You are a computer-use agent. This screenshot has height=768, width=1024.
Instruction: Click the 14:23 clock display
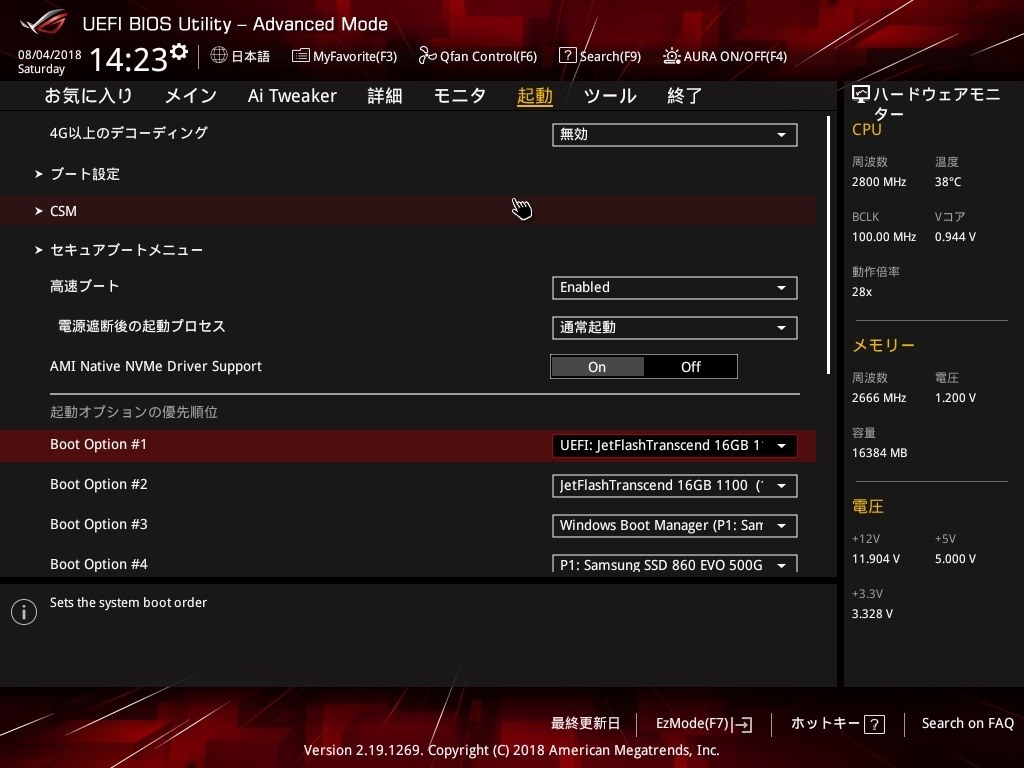[x=129, y=59]
